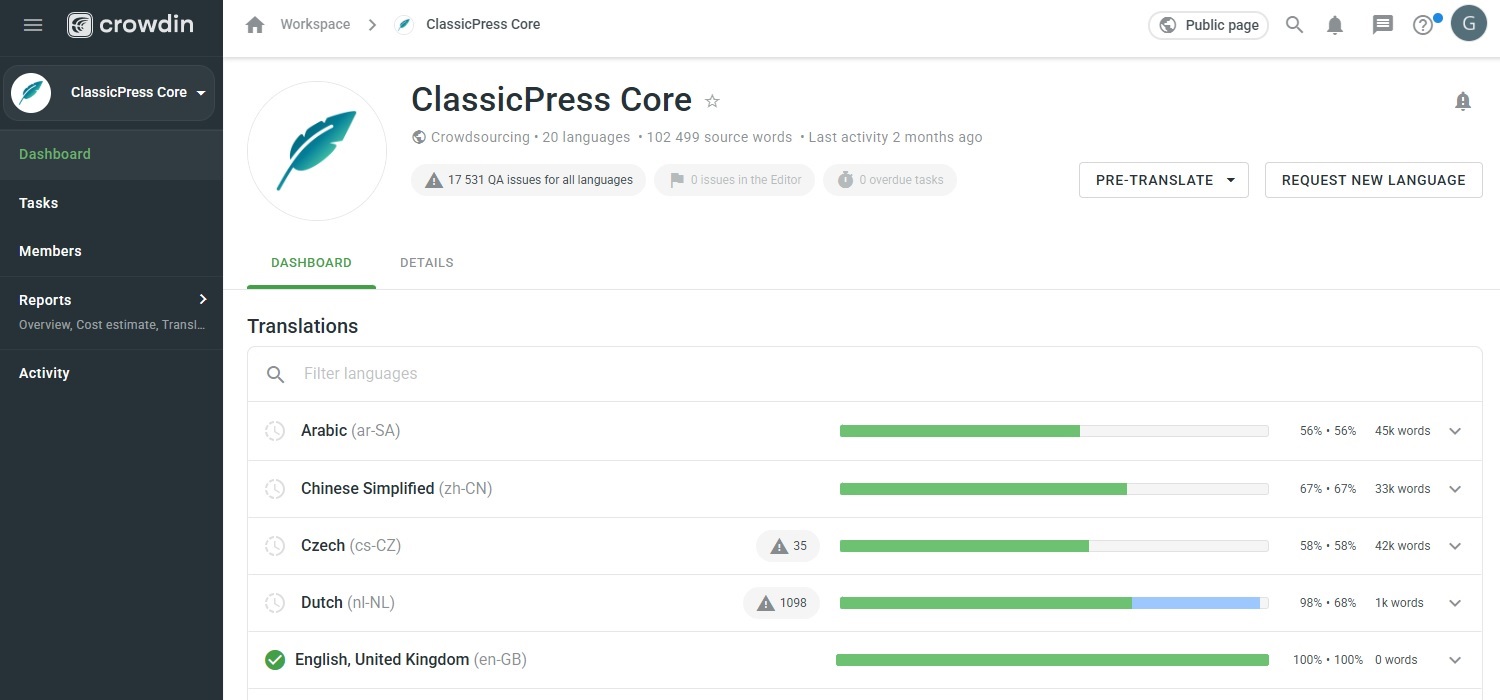Image resolution: width=1500 pixels, height=700 pixels.
Task: Expand the Arabic language row chevron
Action: click(1455, 431)
